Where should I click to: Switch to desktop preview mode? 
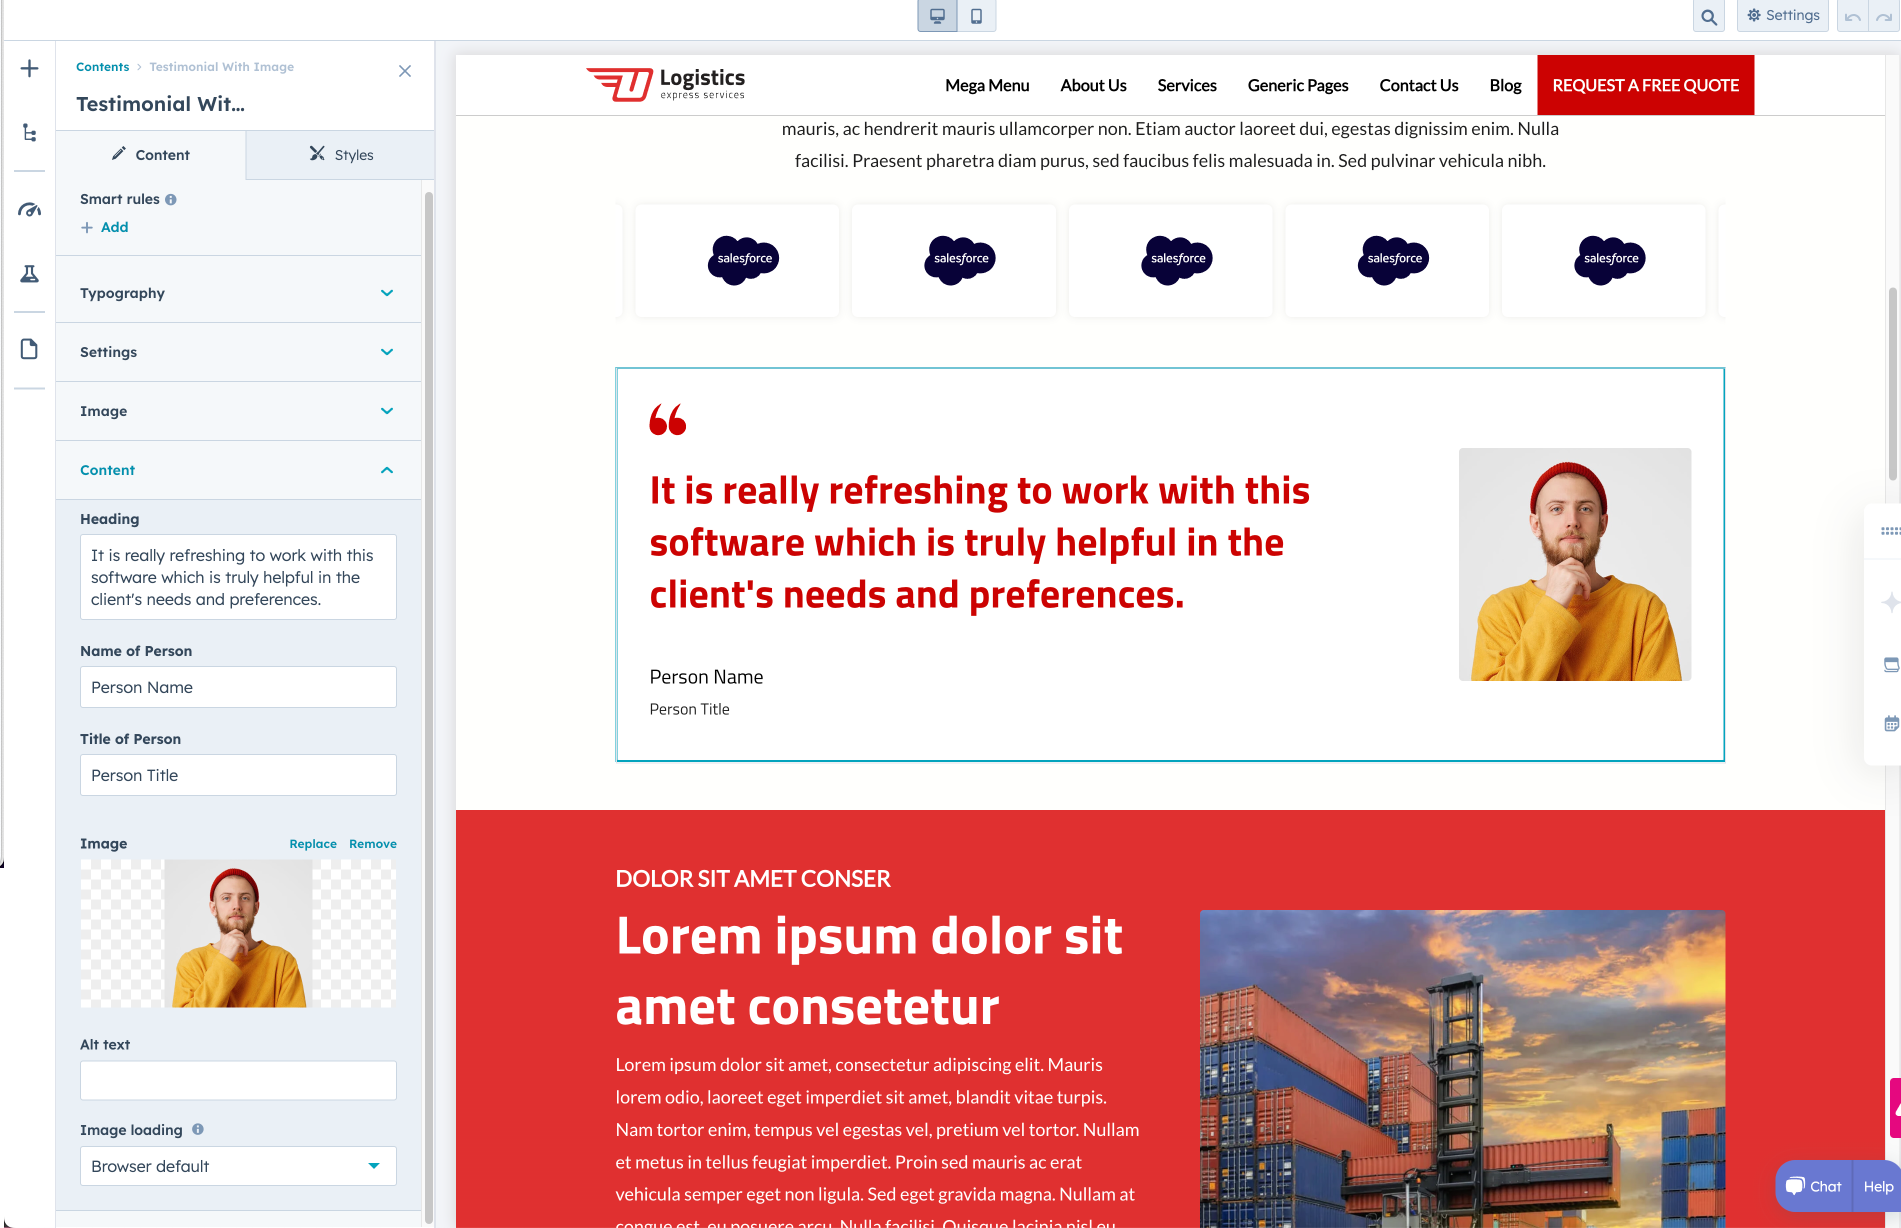tap(937, 16)
